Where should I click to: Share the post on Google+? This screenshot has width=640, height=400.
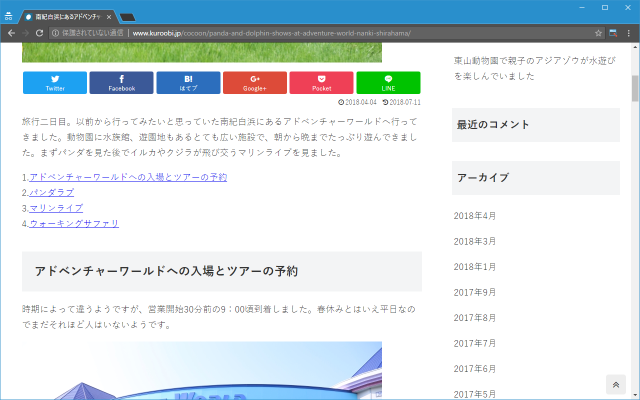coord(255,83)
